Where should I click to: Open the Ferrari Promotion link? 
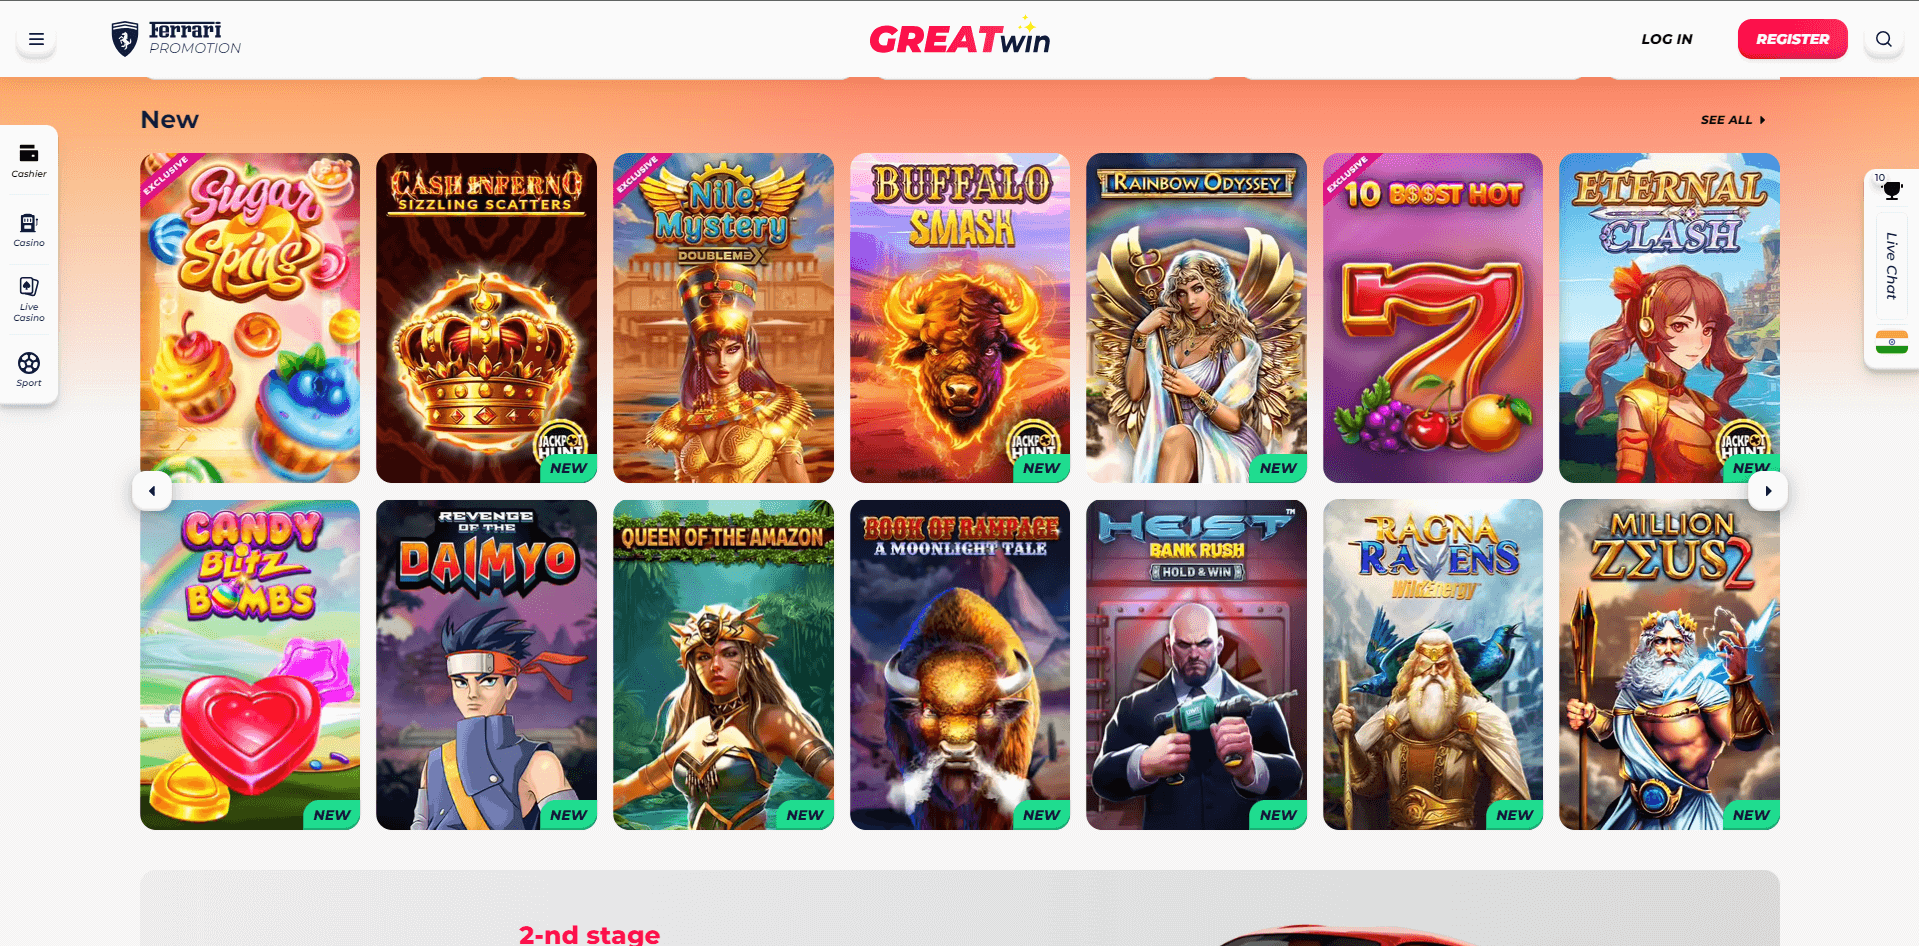click(x=176, y=39)
